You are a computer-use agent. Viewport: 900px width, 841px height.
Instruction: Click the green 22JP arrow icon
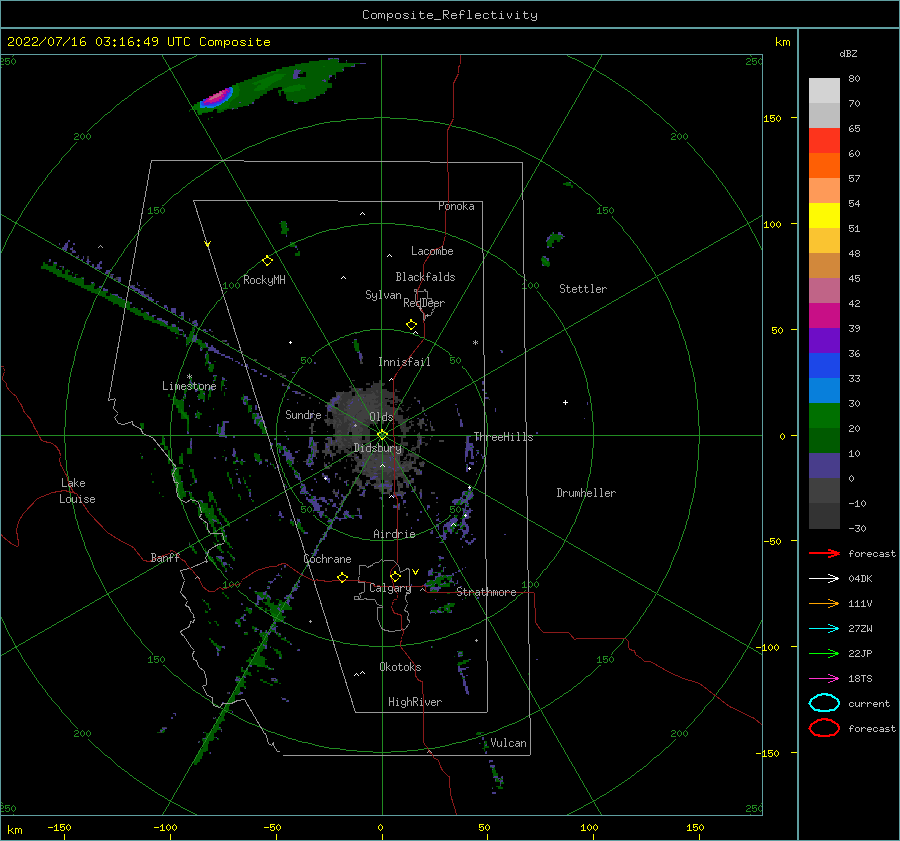(x=824, y=653)
